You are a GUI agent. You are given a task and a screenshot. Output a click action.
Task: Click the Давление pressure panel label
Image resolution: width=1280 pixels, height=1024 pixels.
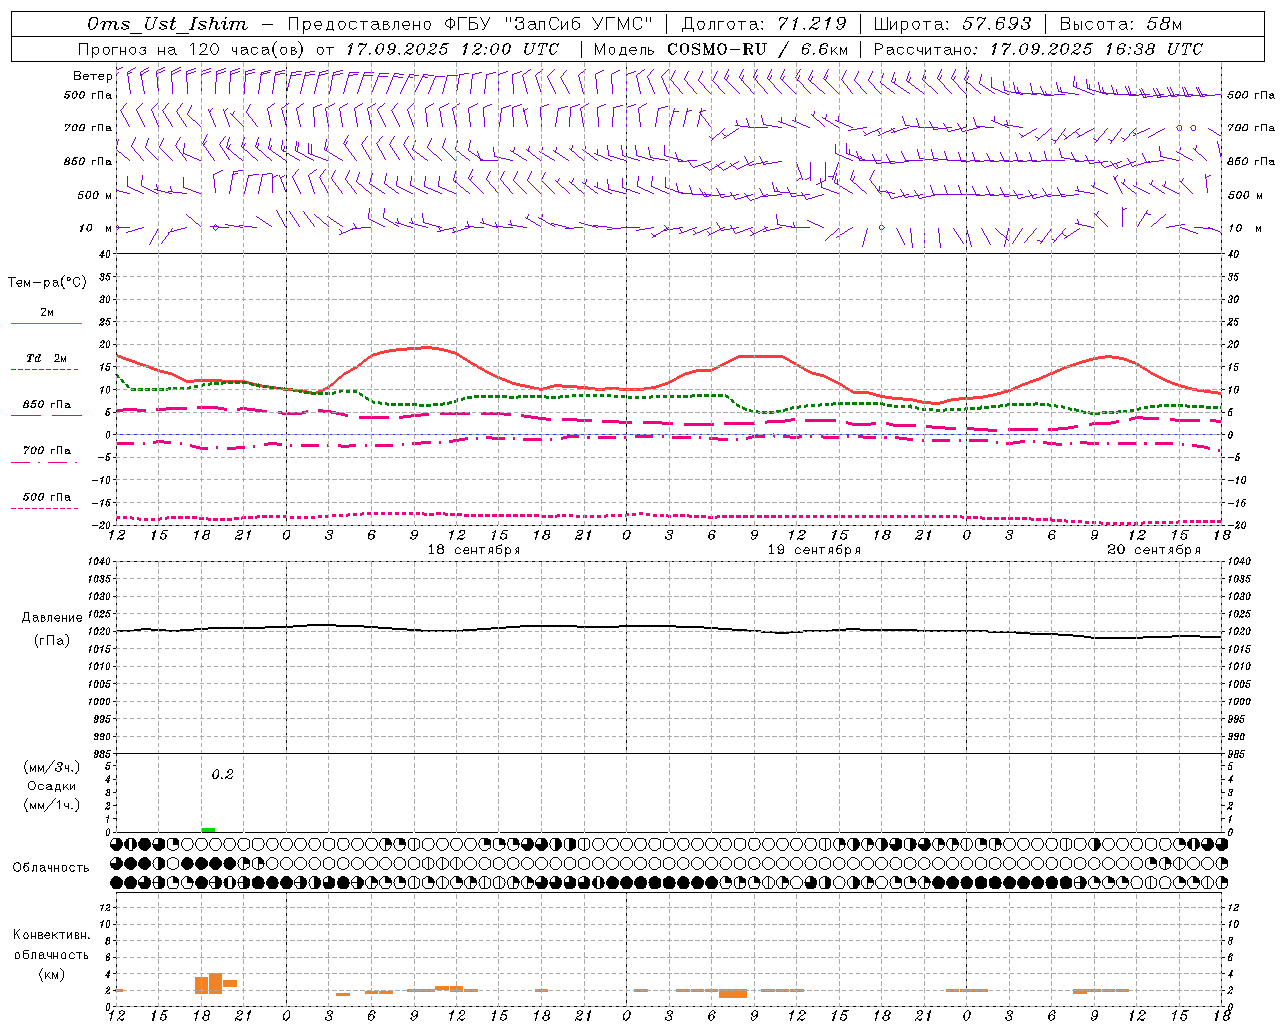pos(52,618)
